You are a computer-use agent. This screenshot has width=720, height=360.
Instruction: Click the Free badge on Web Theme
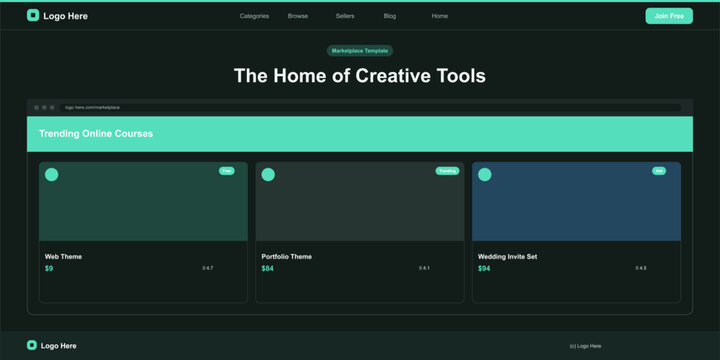coord(227,171)
